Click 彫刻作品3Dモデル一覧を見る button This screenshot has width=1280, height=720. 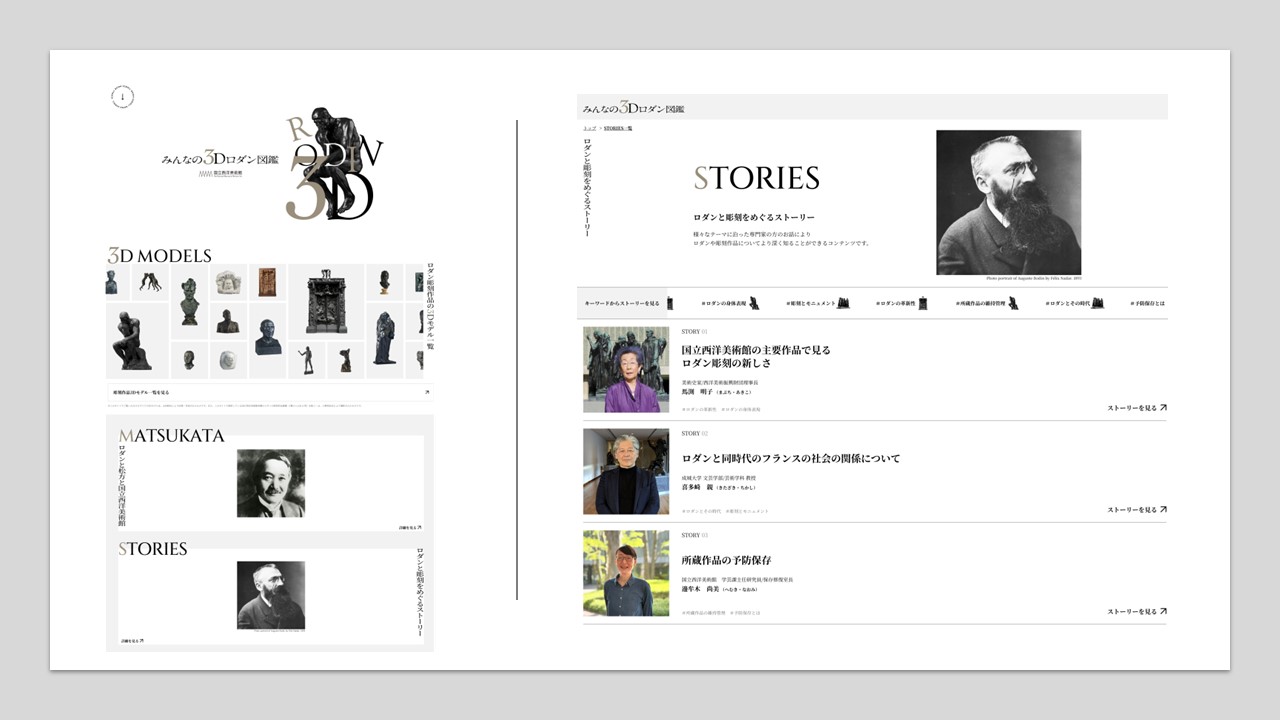270,393
